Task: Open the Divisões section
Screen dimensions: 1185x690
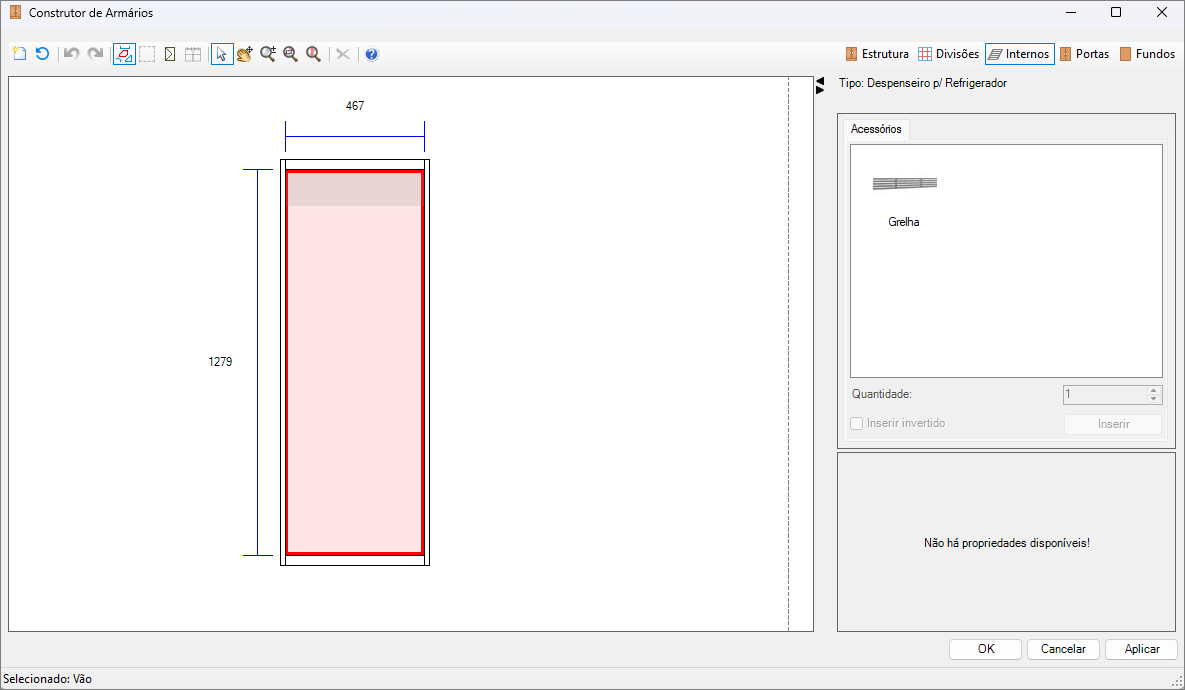Action: pyautogui.click(x=948, y=54)
